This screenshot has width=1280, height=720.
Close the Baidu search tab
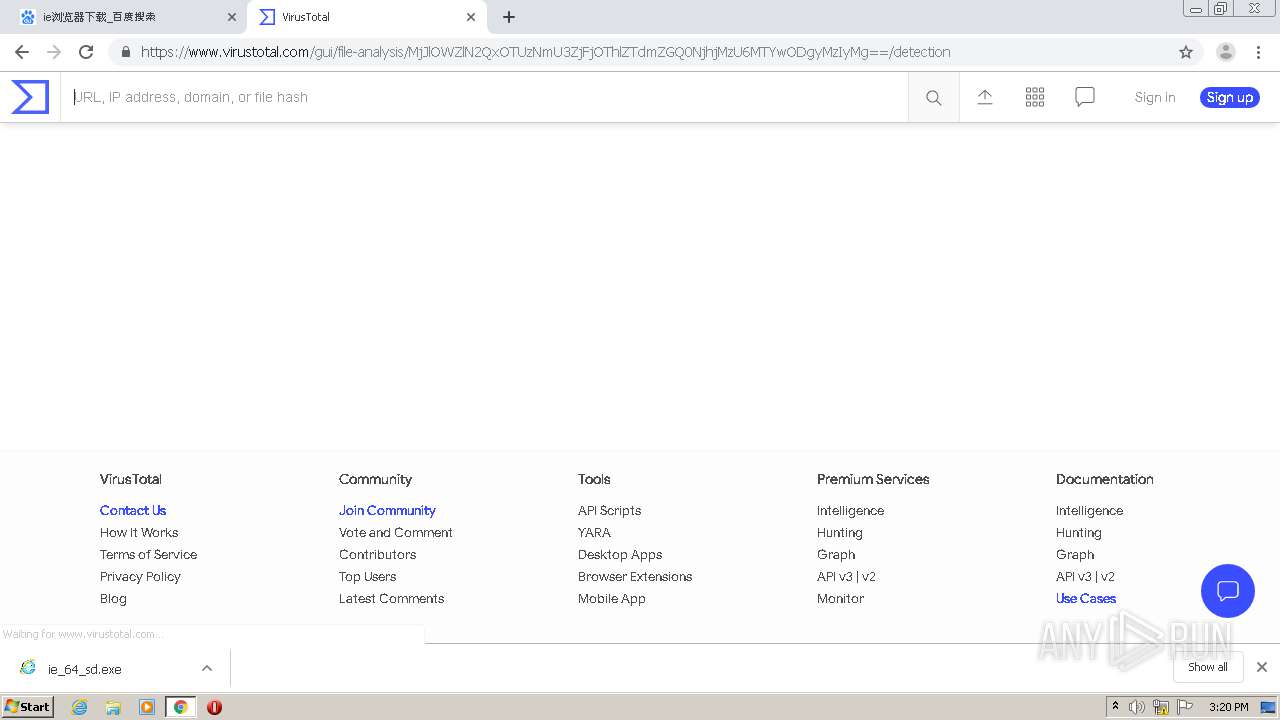(x=232, y=17)
